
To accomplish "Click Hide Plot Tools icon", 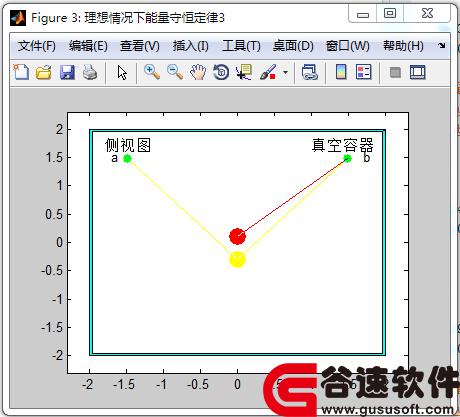I will coord(395,72).
